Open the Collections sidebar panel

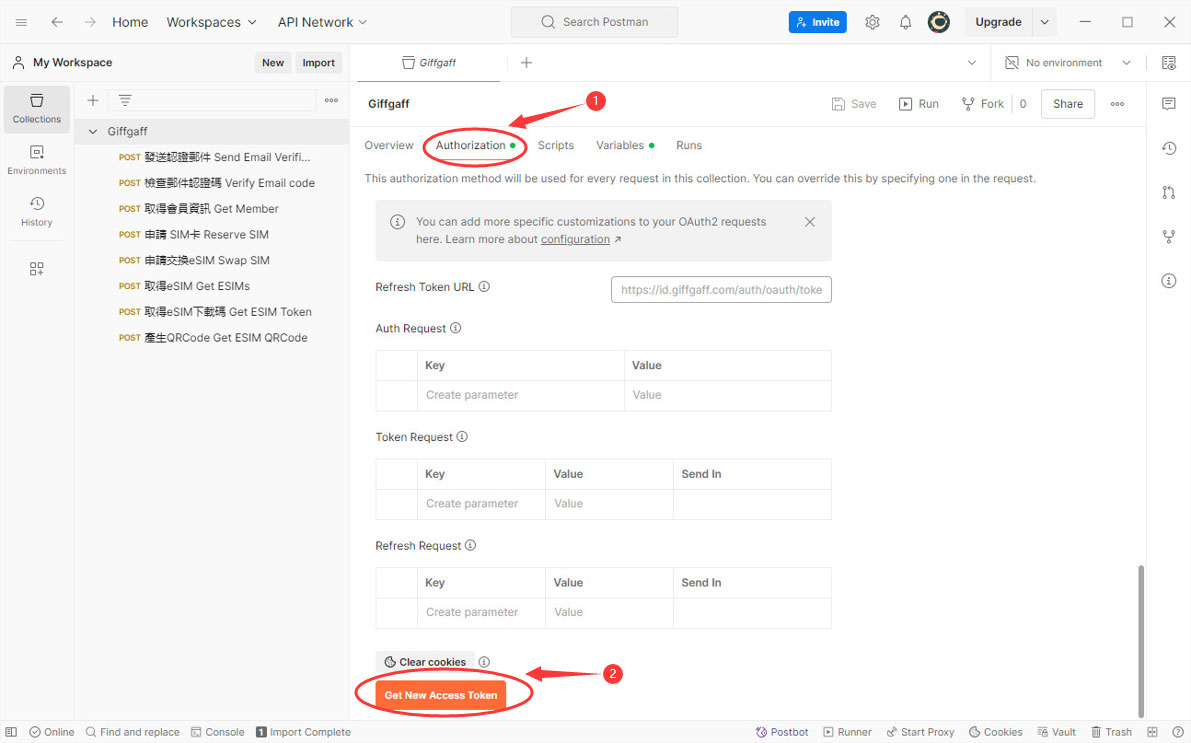[37, 109]
